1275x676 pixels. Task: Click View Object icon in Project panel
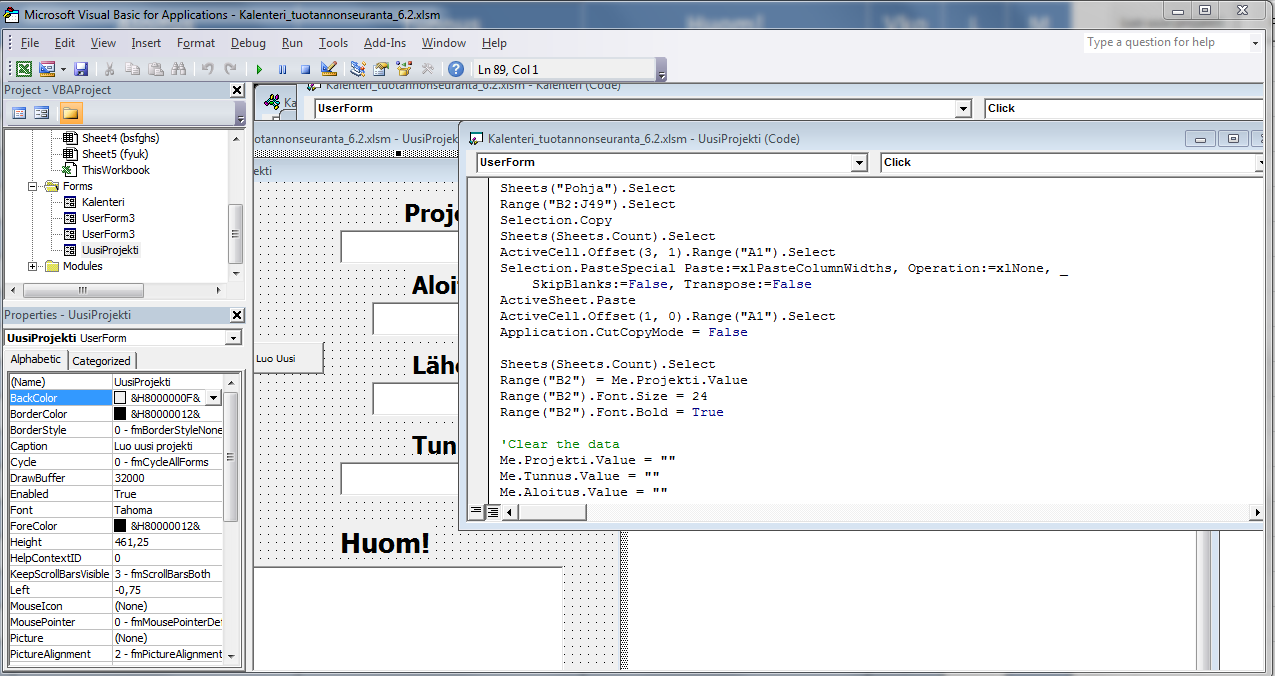42,113
